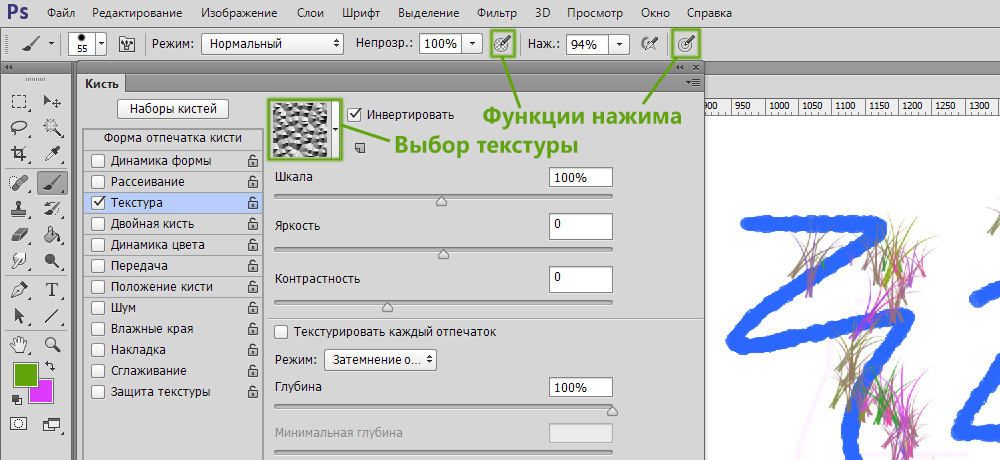Select the Eyedropper tool
1000x460 pixels.
[x=52, y=153]
